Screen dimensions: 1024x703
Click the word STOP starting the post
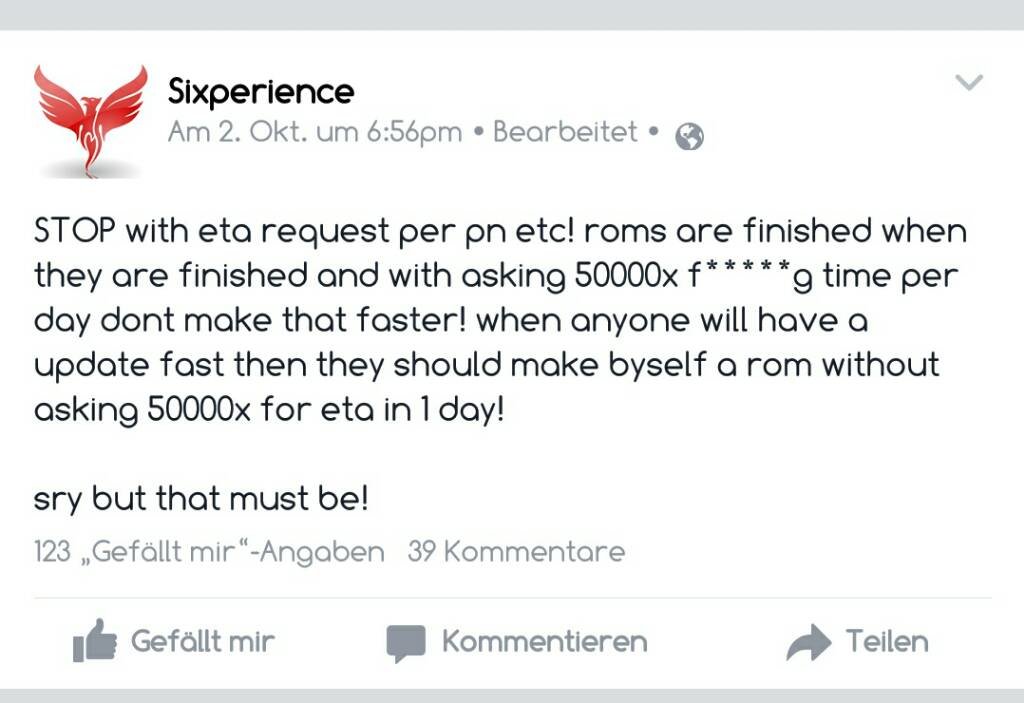[75, 231]
